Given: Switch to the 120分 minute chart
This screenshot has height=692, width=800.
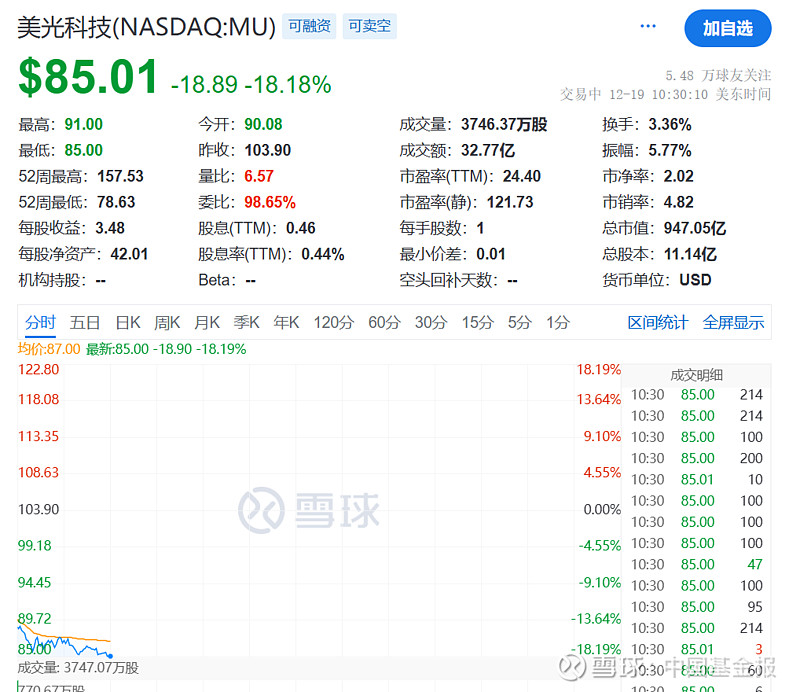Looking at the screenshot, I should coord(334,322).
